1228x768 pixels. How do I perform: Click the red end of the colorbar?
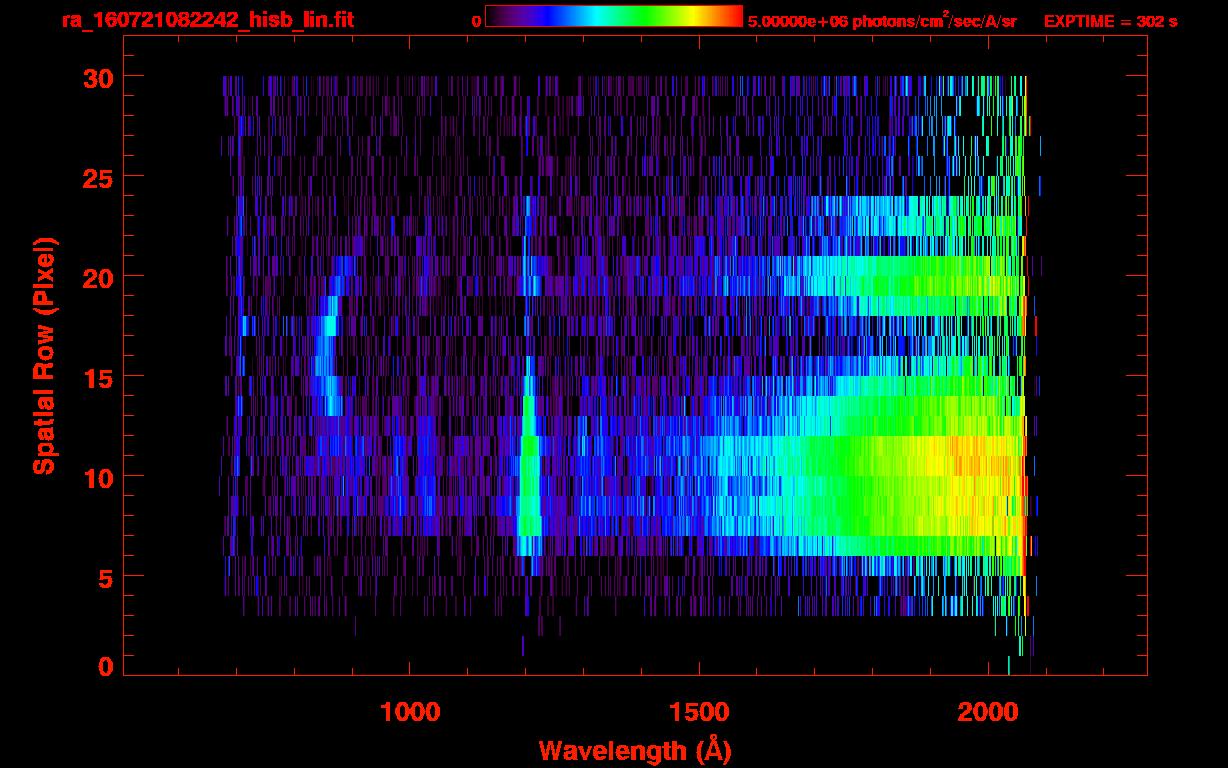point(733,16)
